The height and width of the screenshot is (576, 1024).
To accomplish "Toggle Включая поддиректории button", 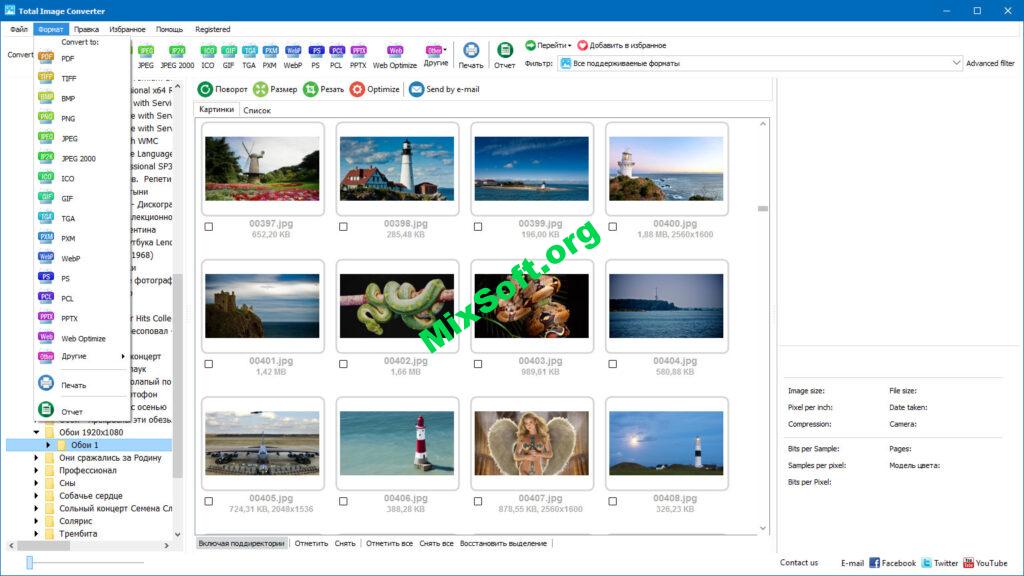I will point(242,543).
